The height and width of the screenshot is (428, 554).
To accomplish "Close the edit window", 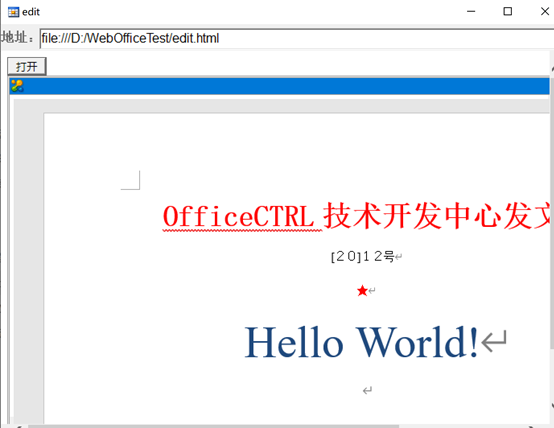I will click(x=544, y=12).
